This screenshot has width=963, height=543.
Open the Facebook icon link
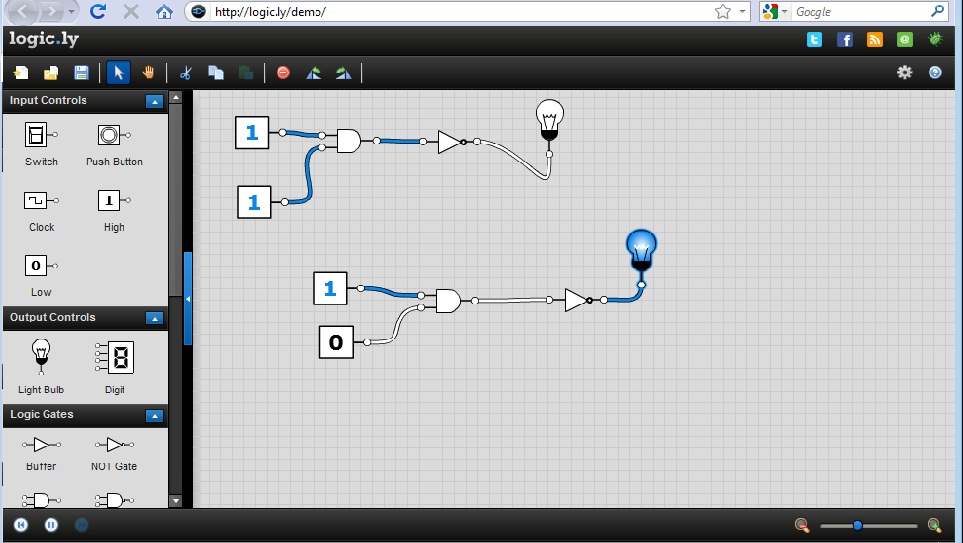click(845, 40)
